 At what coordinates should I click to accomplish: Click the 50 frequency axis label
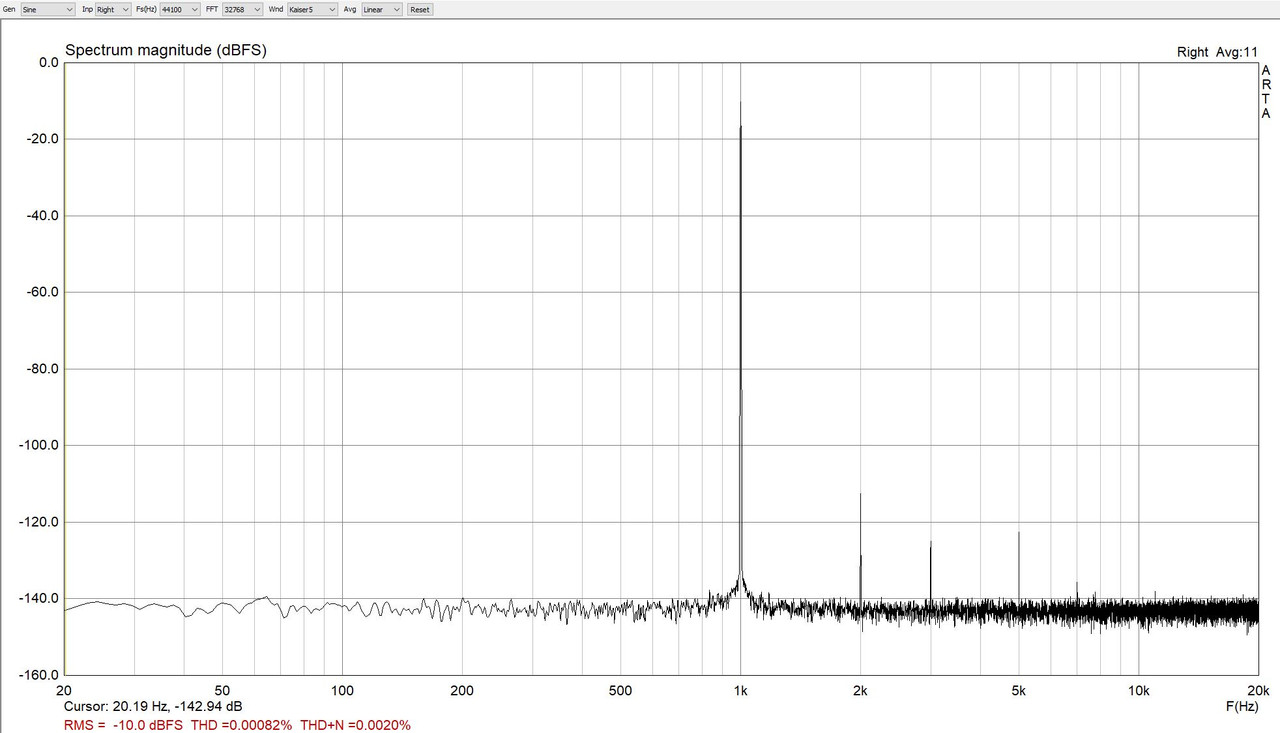click(x=222, y=690)
